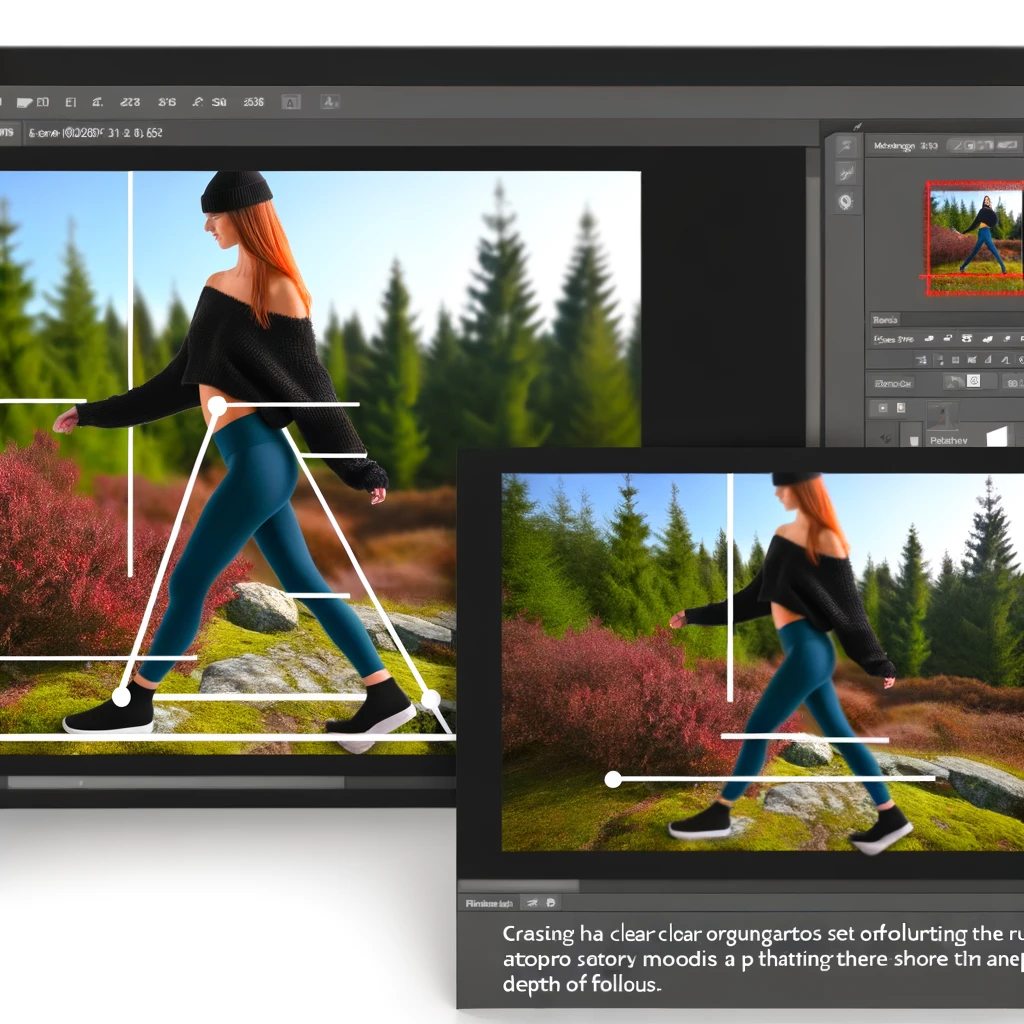This screenshot has width=1024, height=1024.
Task: Click the dark curved icon right of 'Eleno Cx'
Action: pos(954,382)
